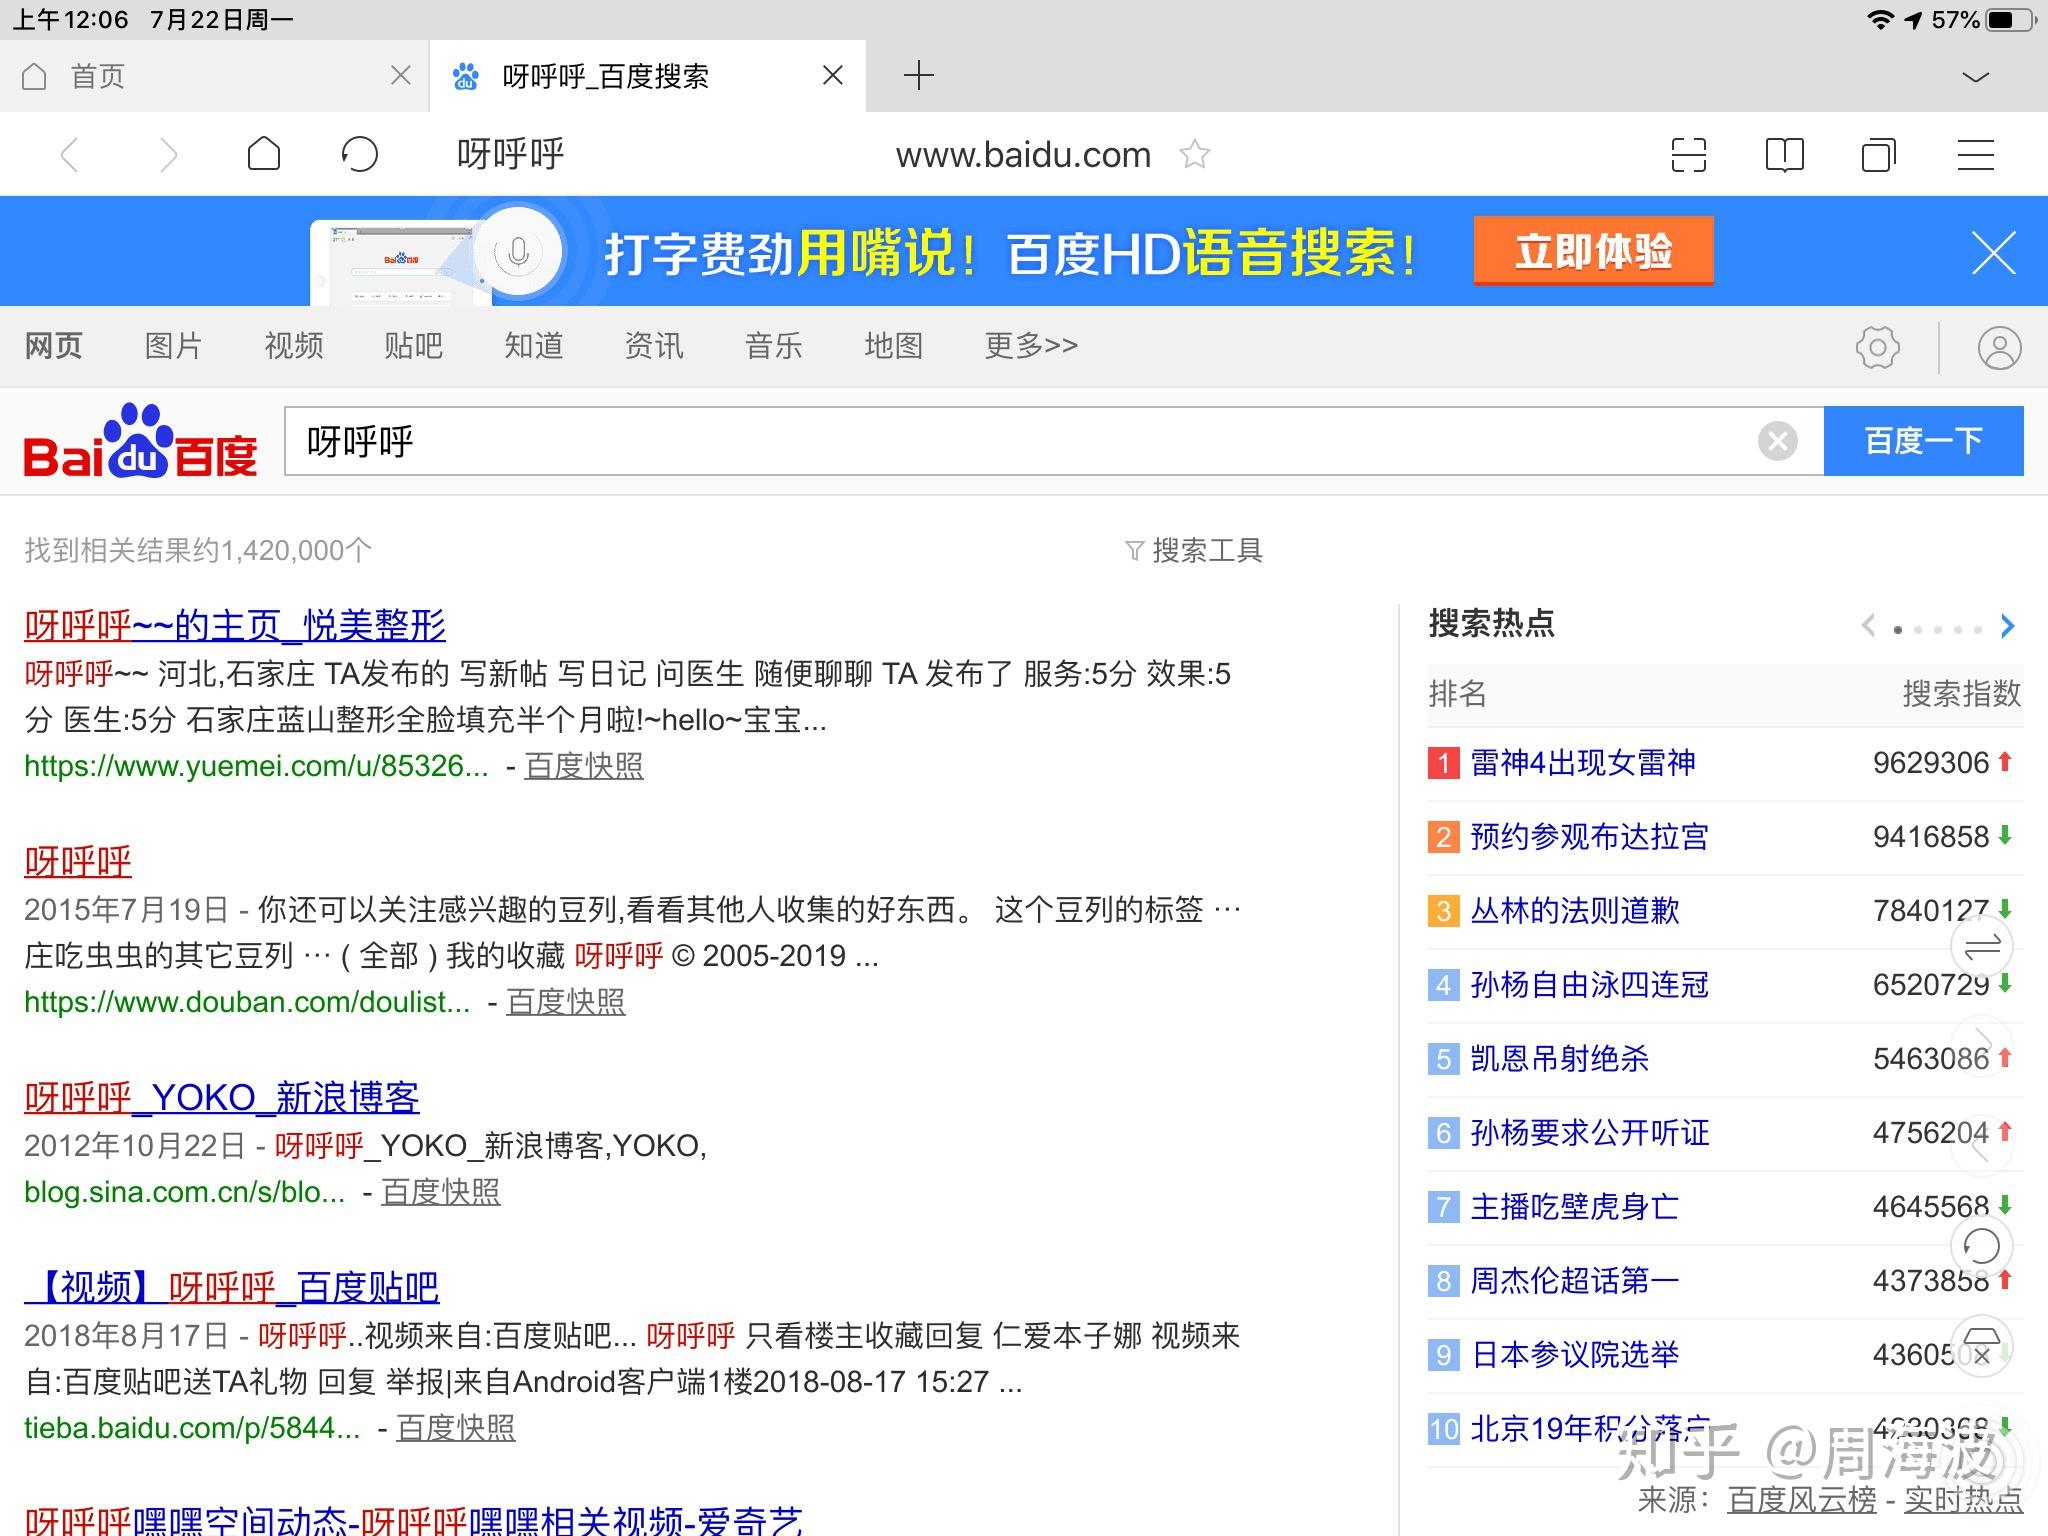Open 搜索工具 filter options

(x=1194, y=550)
